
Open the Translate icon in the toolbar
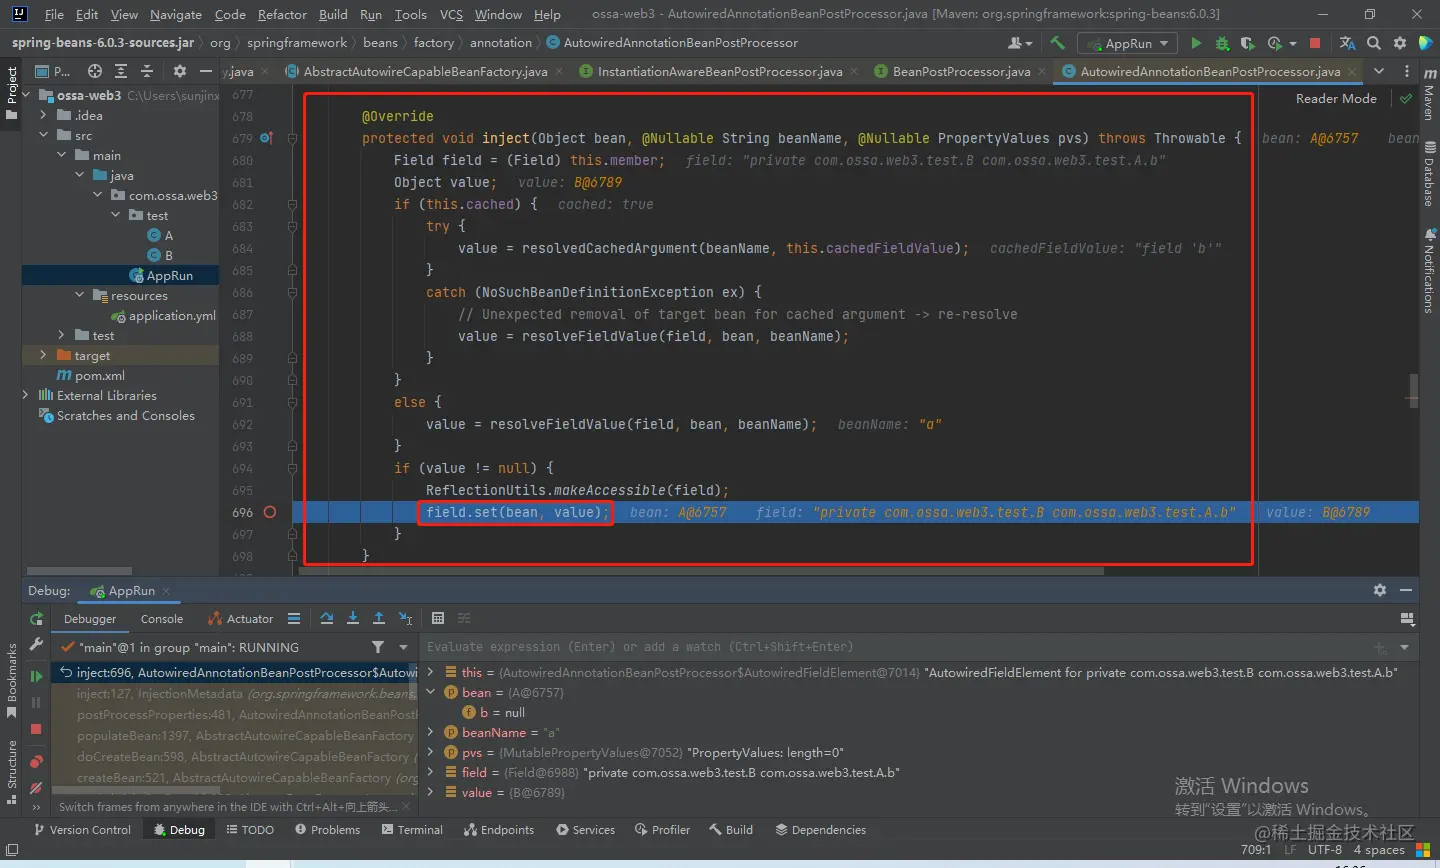pyautogui.click(x=1347, y=43)
